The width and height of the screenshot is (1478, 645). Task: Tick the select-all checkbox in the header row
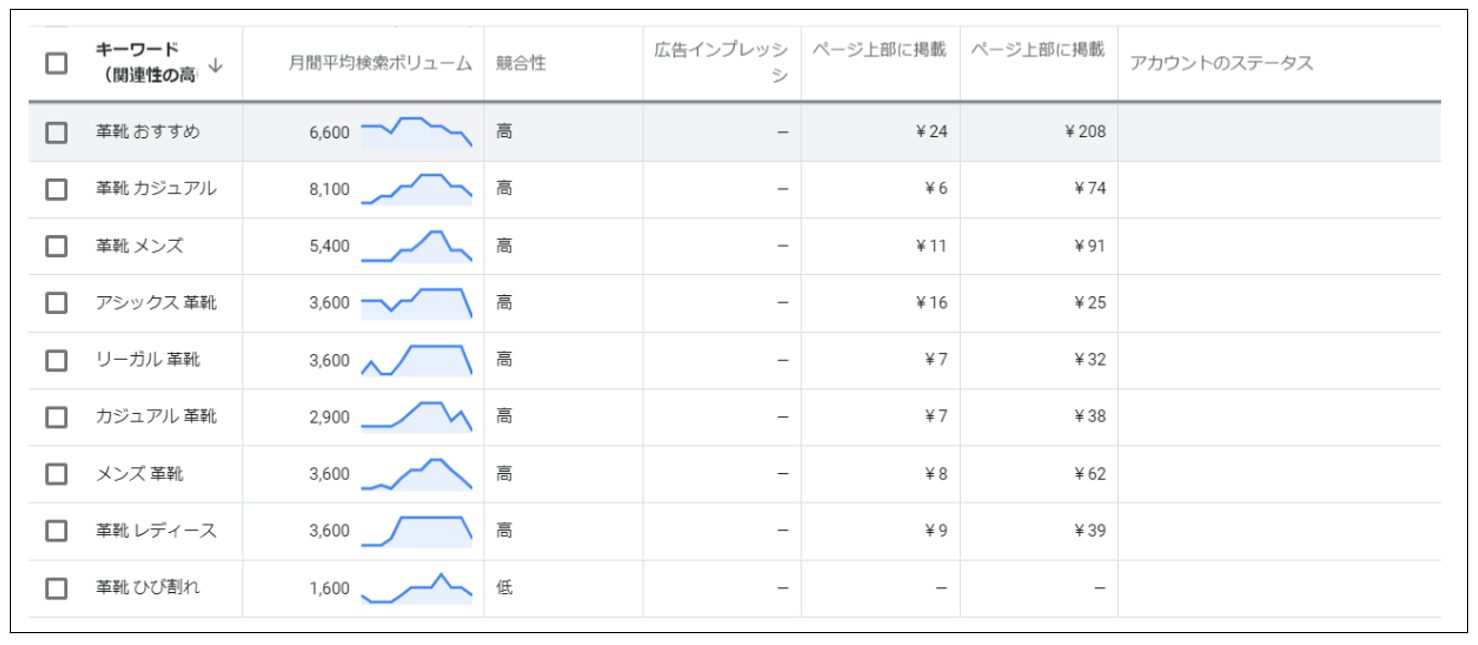pyautogui.click(x=57, y=63)
